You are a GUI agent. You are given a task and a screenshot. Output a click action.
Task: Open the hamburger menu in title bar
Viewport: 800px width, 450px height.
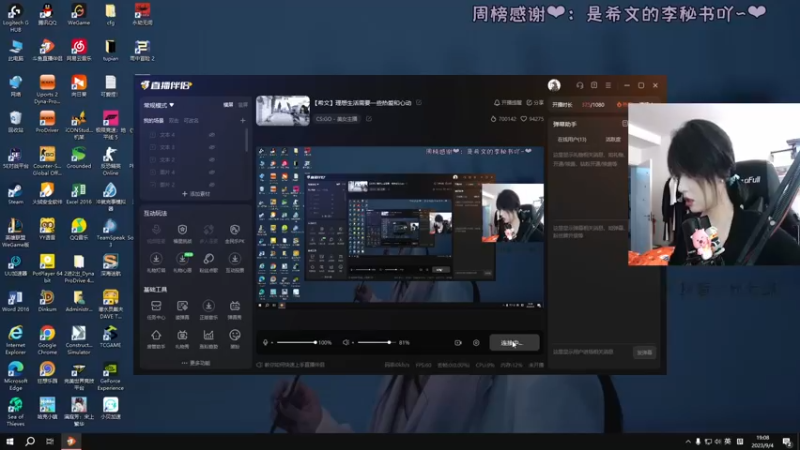pyautogui.click(x=608, y=85)
